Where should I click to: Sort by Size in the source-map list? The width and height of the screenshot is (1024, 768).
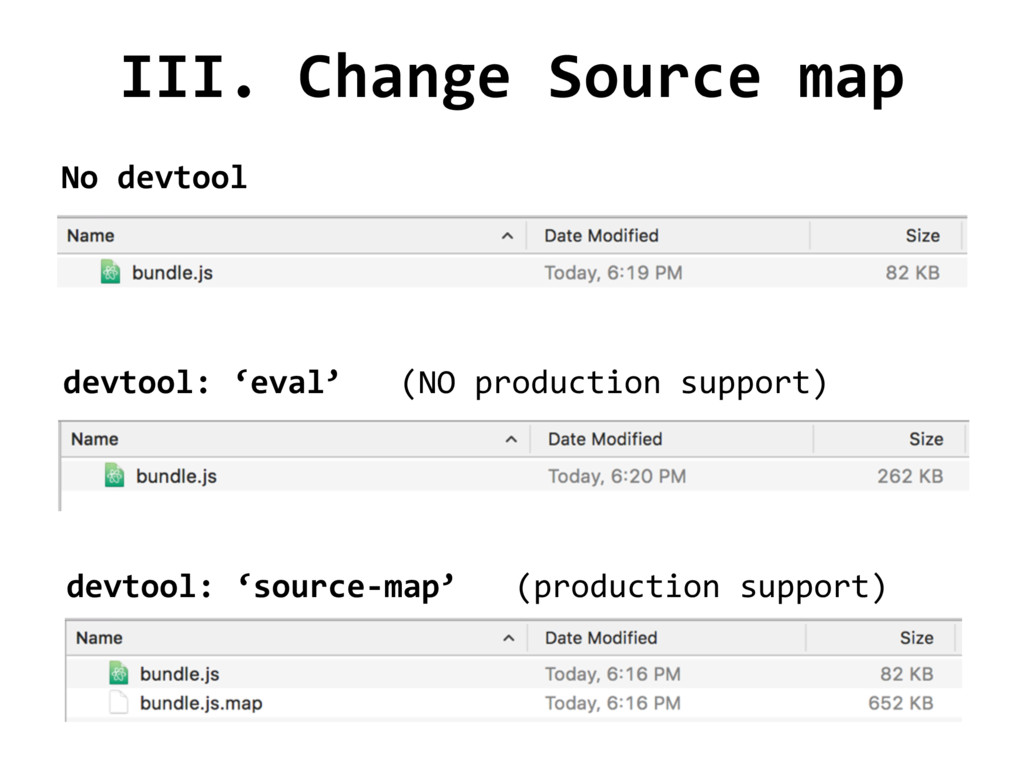(x=916, y=638)
